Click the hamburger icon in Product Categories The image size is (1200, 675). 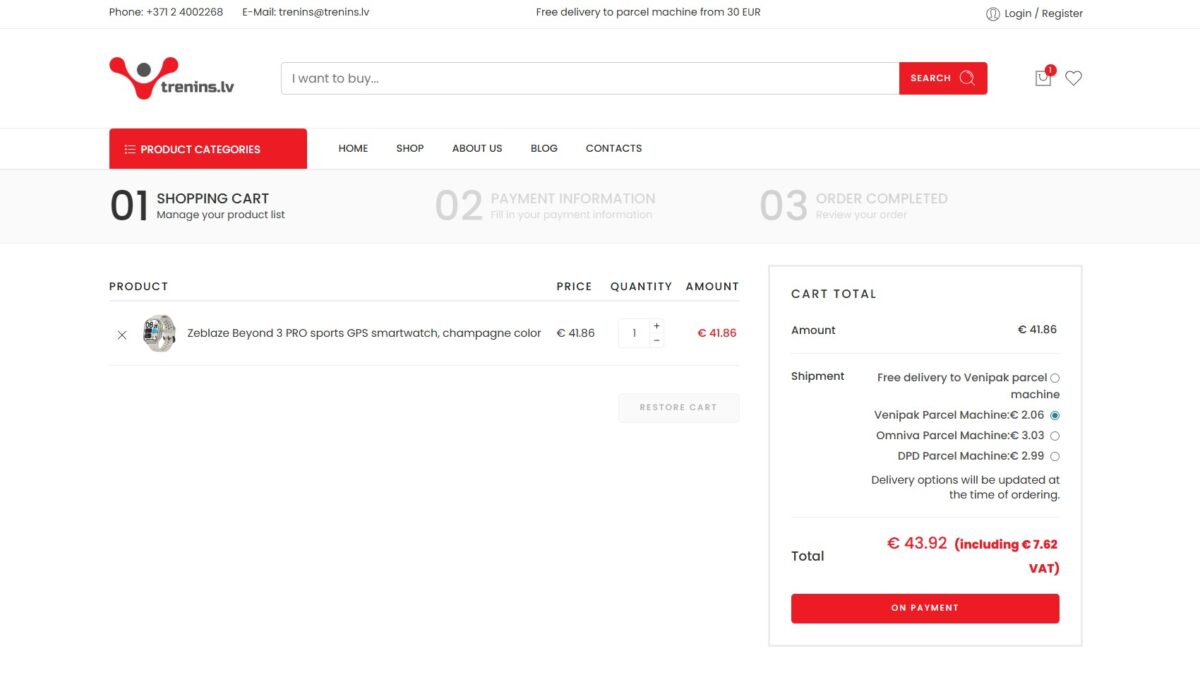[x=130, y=149]
